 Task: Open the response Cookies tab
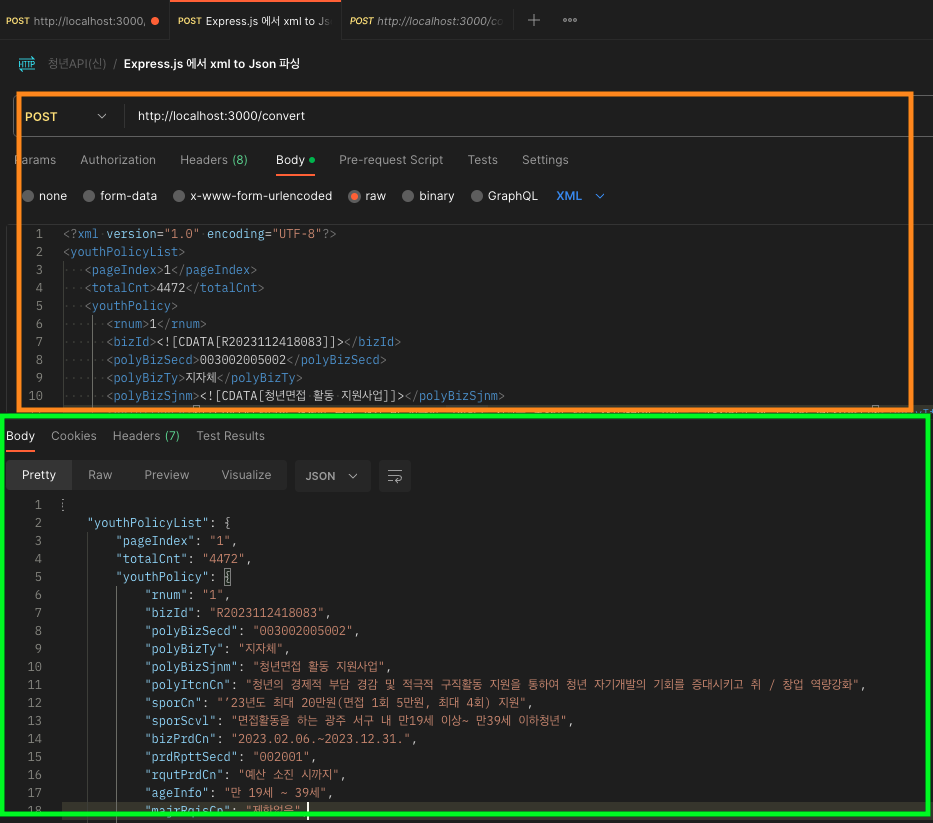pos(74,436)
